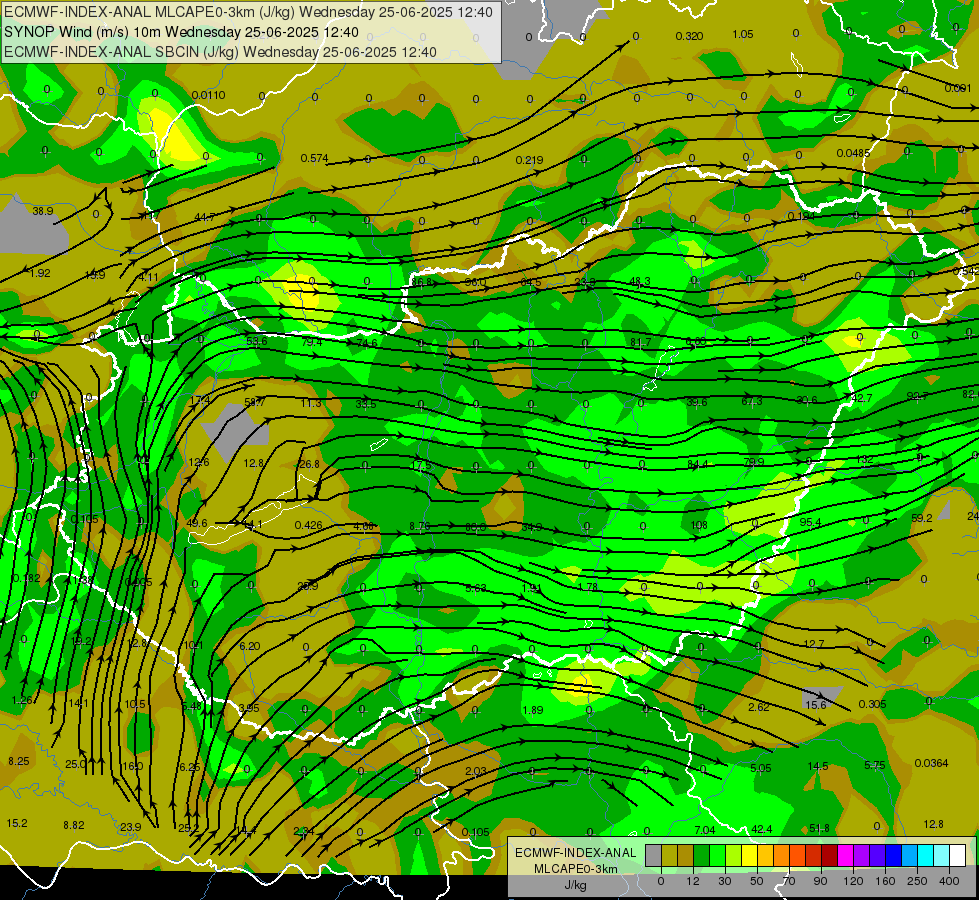Click the station value 44.7
Screen dimensions: 979x900
tap(205, 217)
